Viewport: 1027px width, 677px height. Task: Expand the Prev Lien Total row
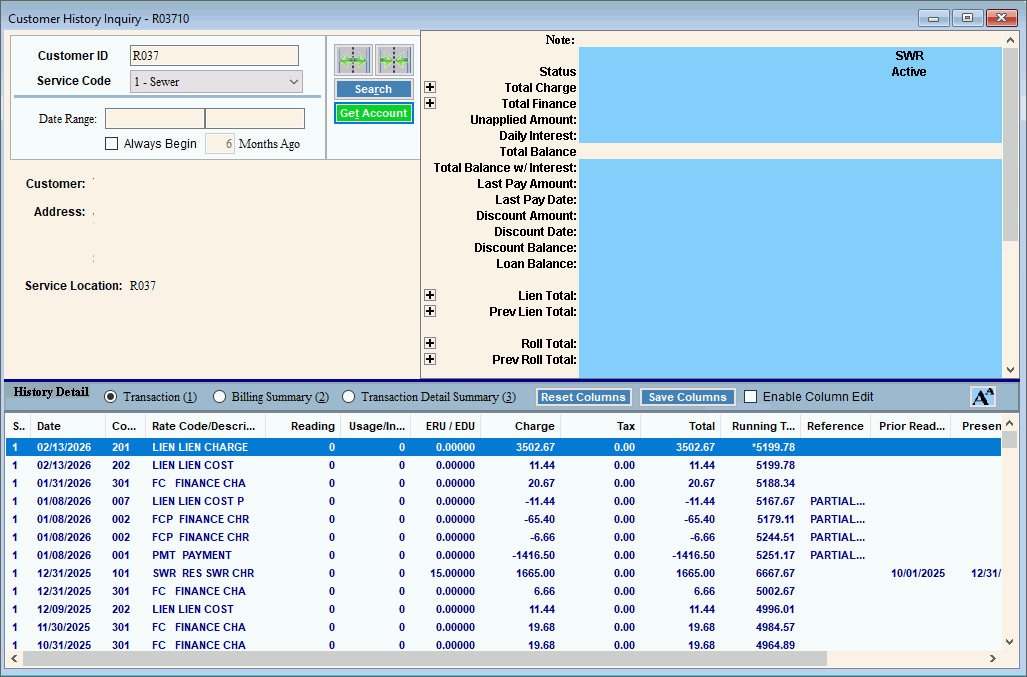[x=430, y=312]
